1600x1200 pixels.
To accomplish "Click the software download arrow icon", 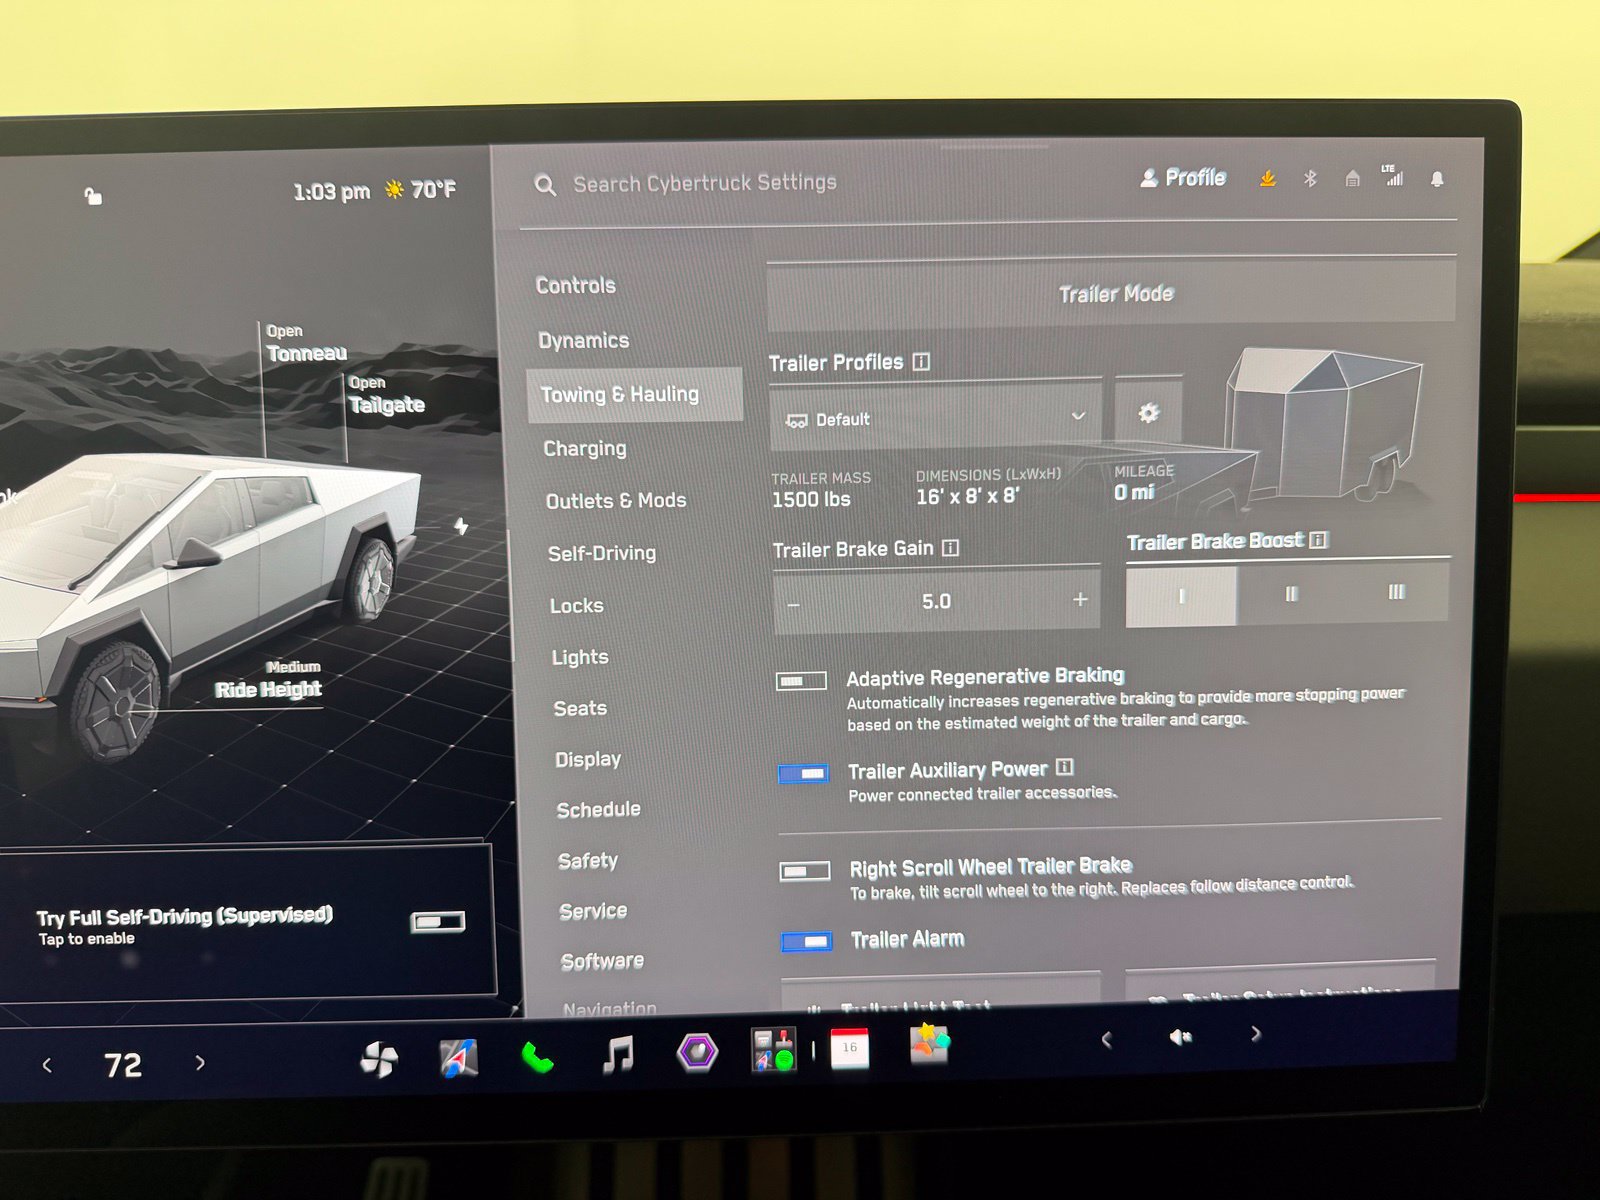I will tap(1267, 179).
